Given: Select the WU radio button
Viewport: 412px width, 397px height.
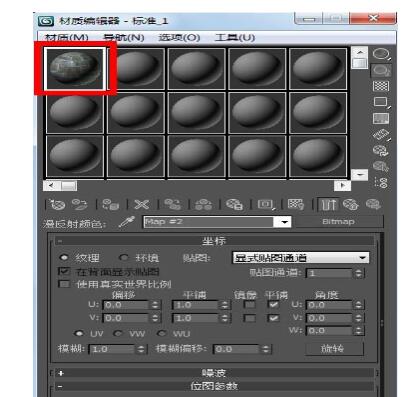Looking at the screenshot, I should pyautogui.click(x=162, y=333).
